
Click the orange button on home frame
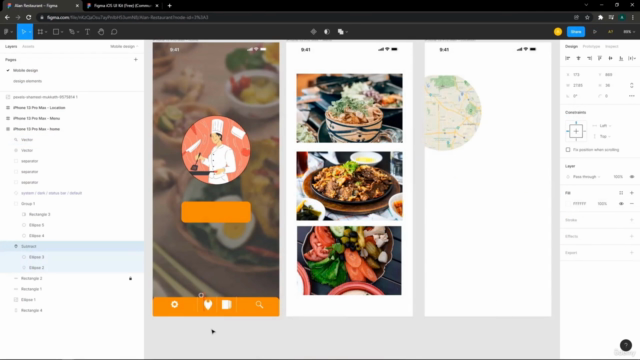click(x=216, y=212)
